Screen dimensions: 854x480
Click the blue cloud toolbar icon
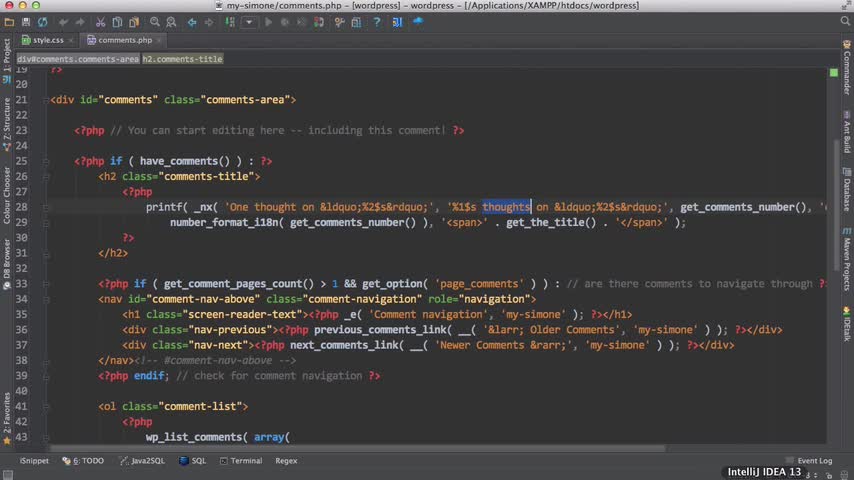coord(418,21)
